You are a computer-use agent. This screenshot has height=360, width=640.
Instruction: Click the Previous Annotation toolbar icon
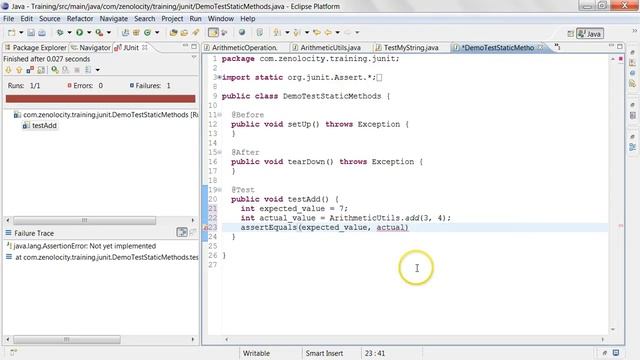pos(297,33)
